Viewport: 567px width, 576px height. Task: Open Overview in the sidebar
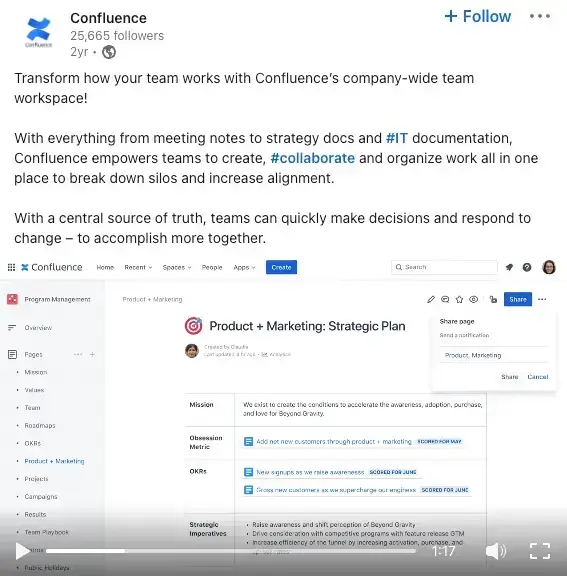(x=38, y=328)
